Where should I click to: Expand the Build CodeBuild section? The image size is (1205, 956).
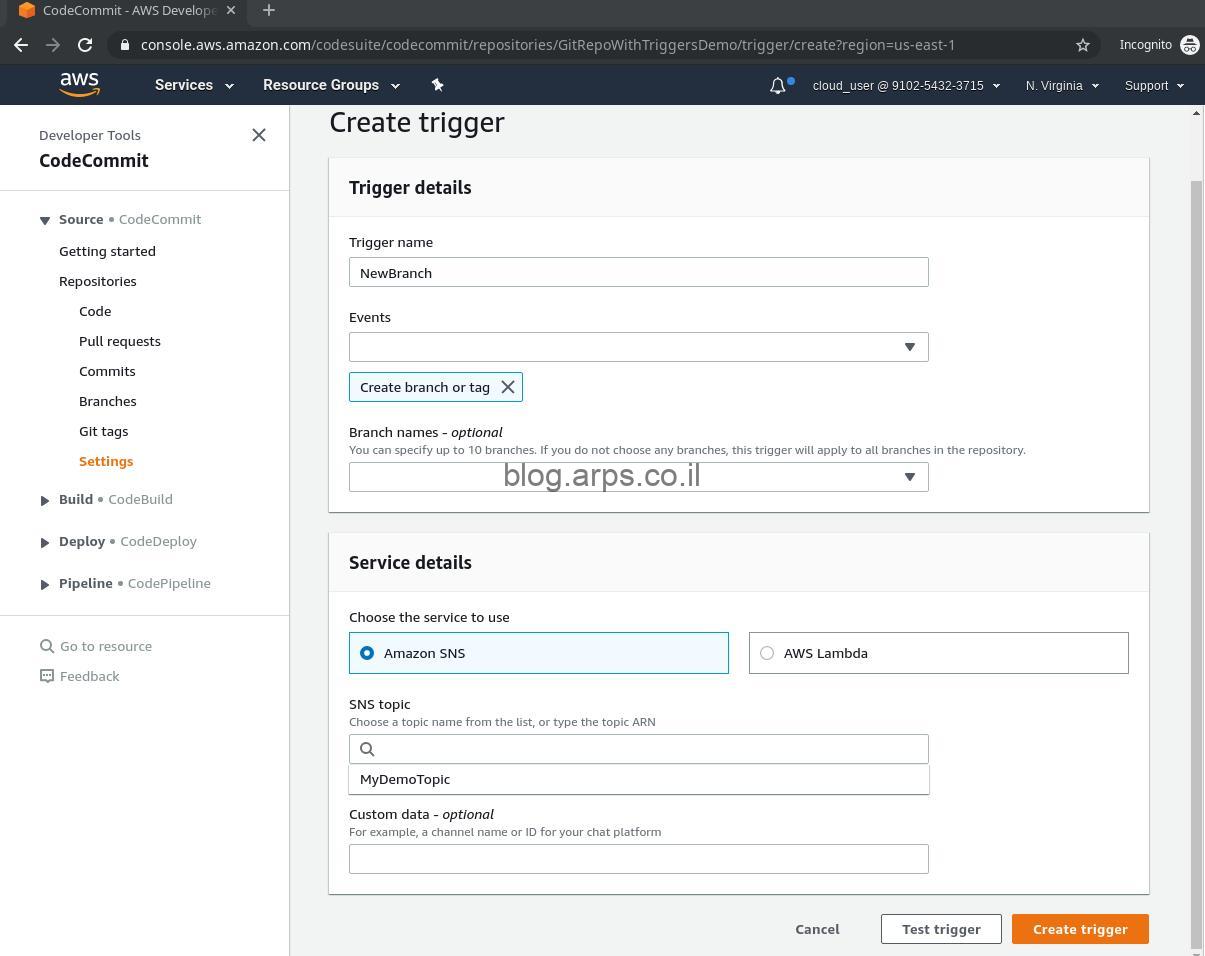[45, 500]
